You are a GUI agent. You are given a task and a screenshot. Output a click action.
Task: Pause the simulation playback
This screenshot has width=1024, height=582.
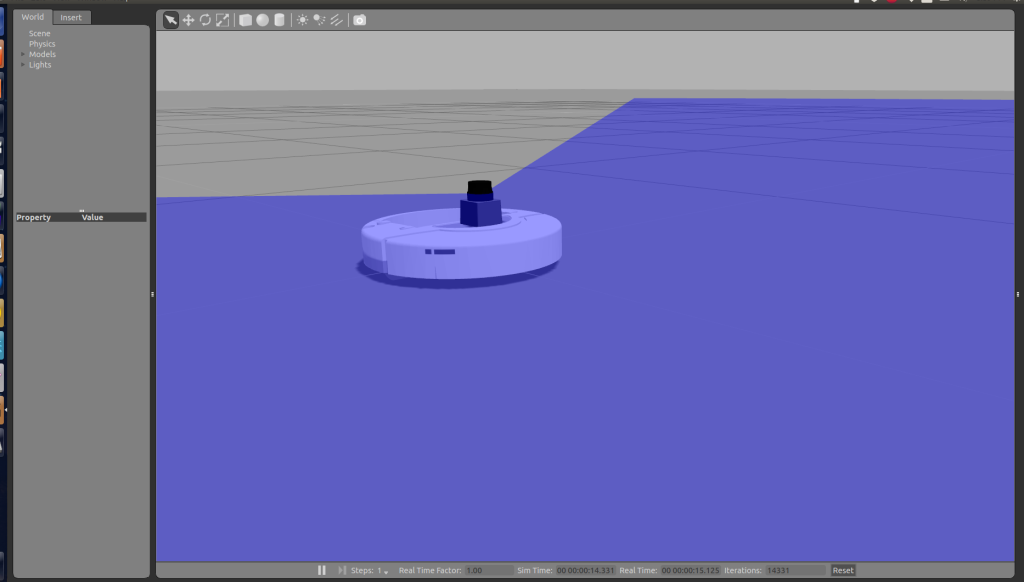point(322,570)
